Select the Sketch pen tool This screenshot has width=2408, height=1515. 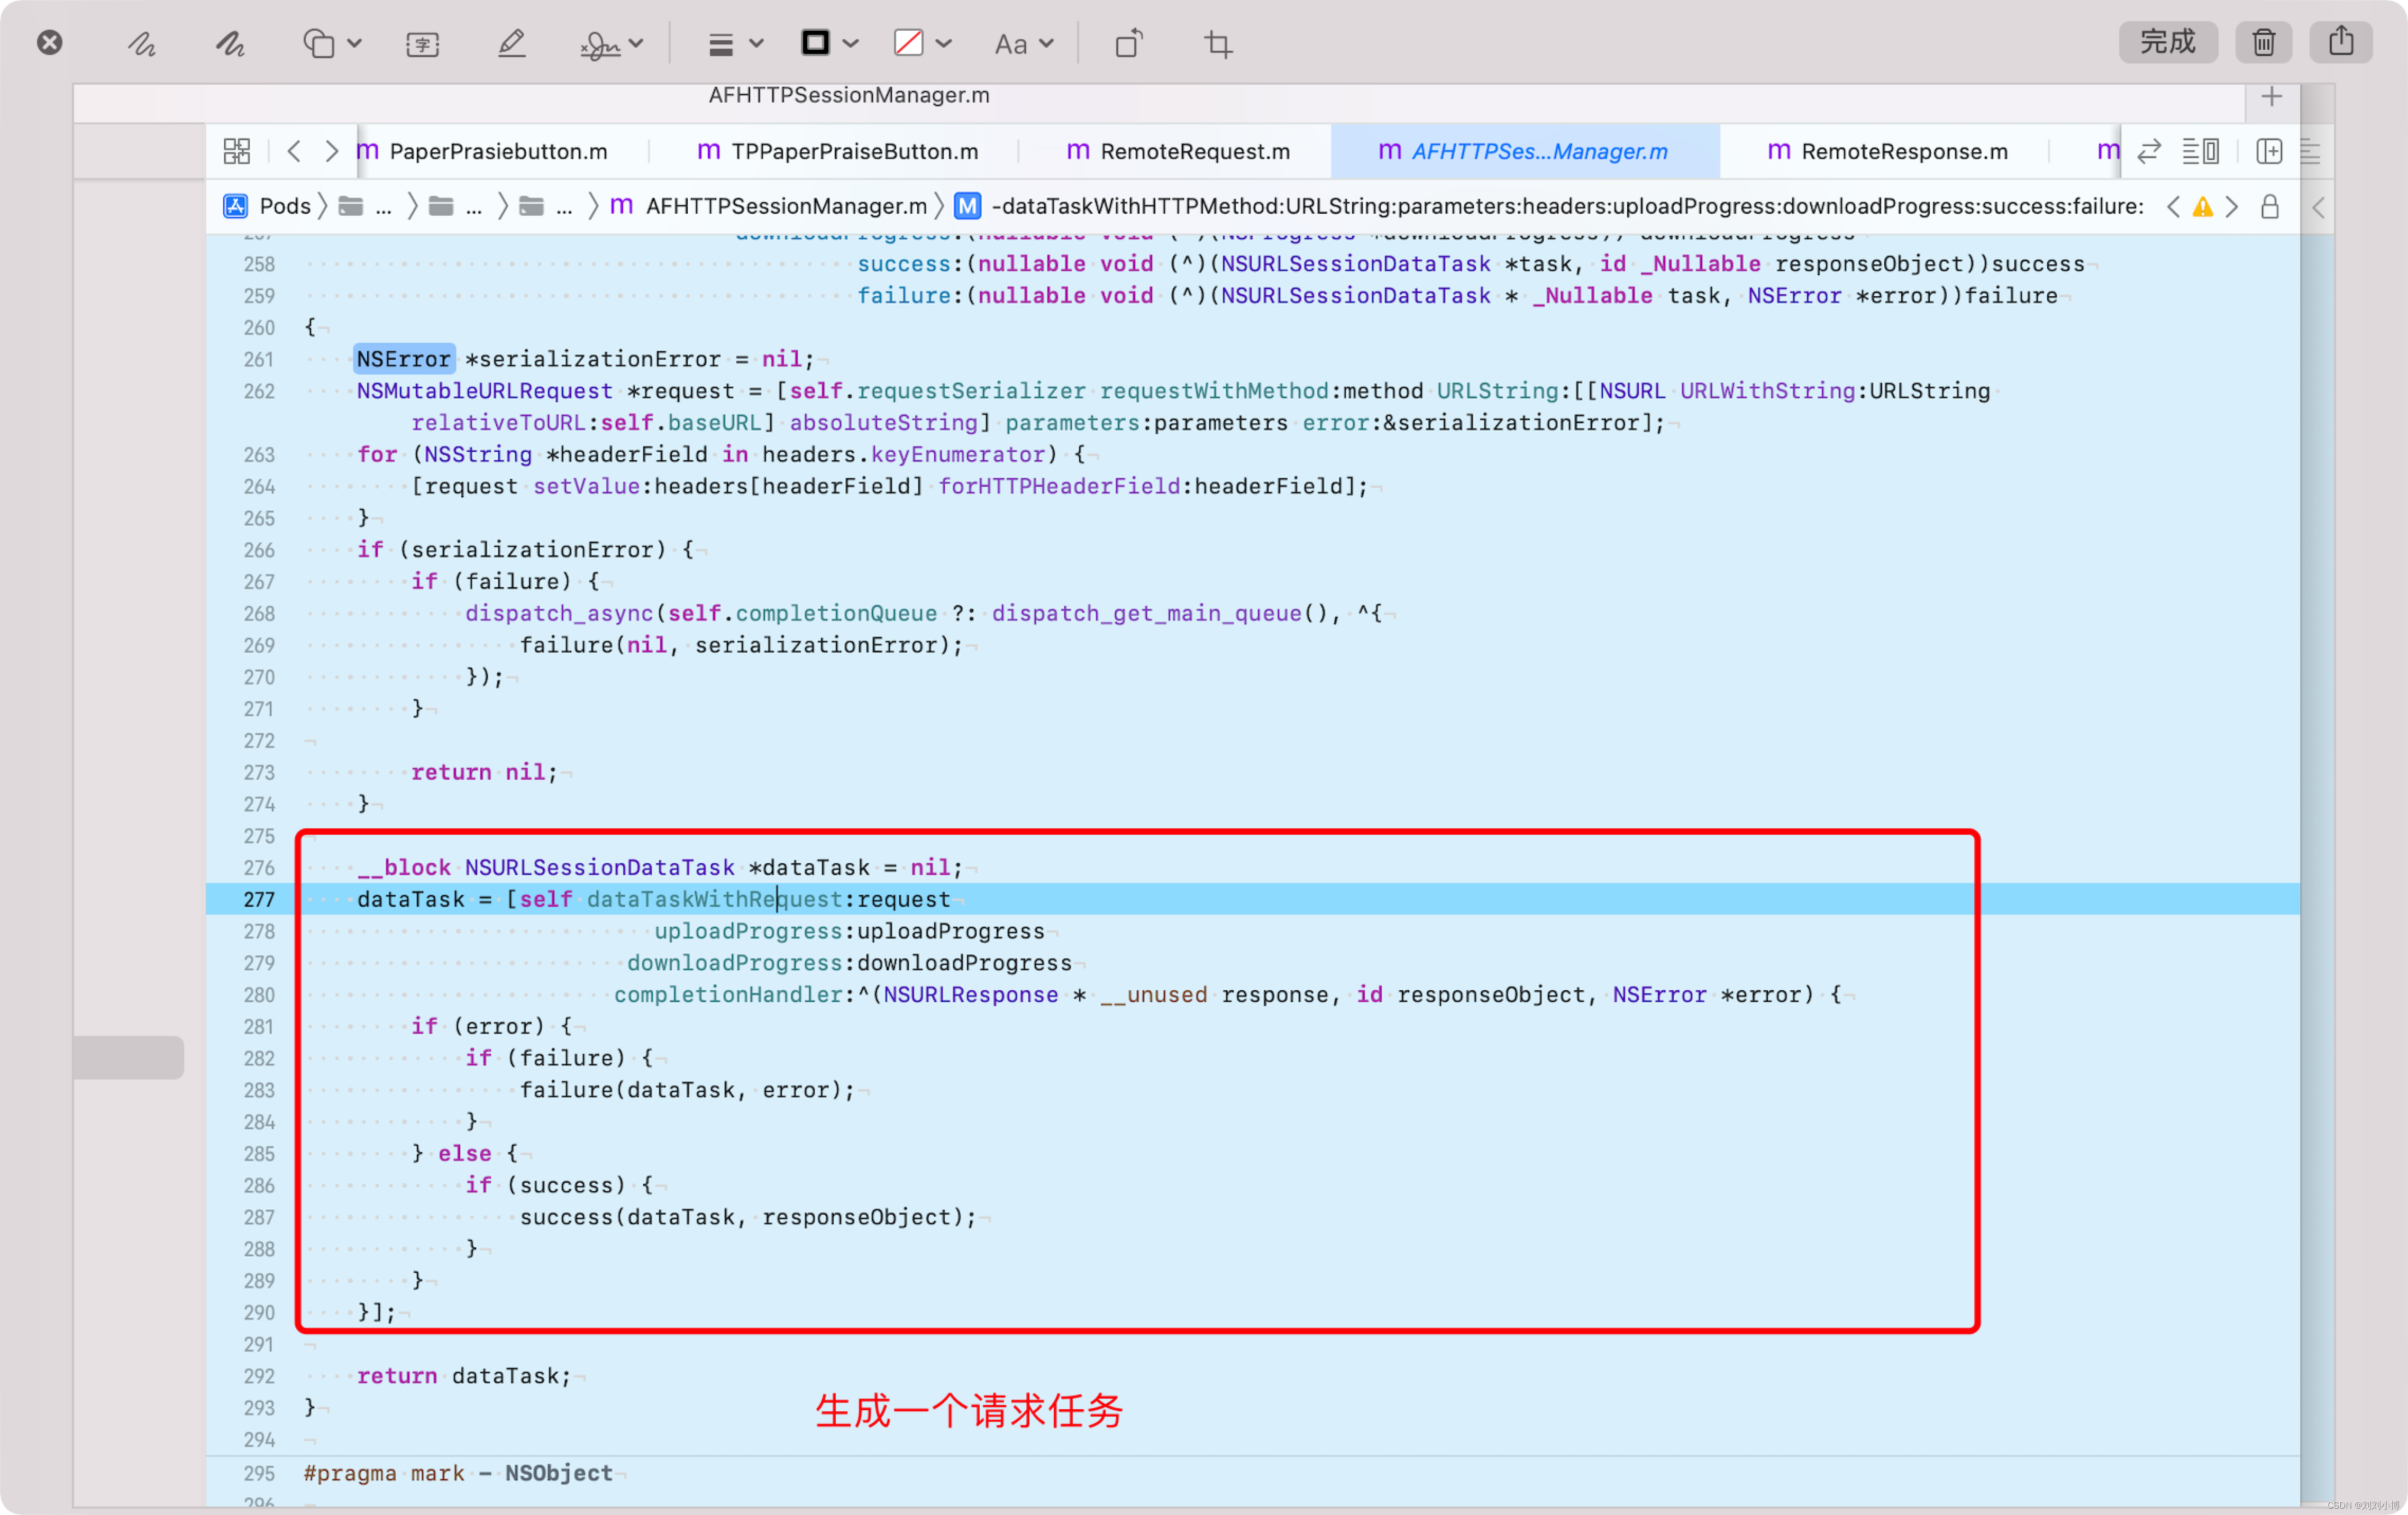tap(141, 43)
